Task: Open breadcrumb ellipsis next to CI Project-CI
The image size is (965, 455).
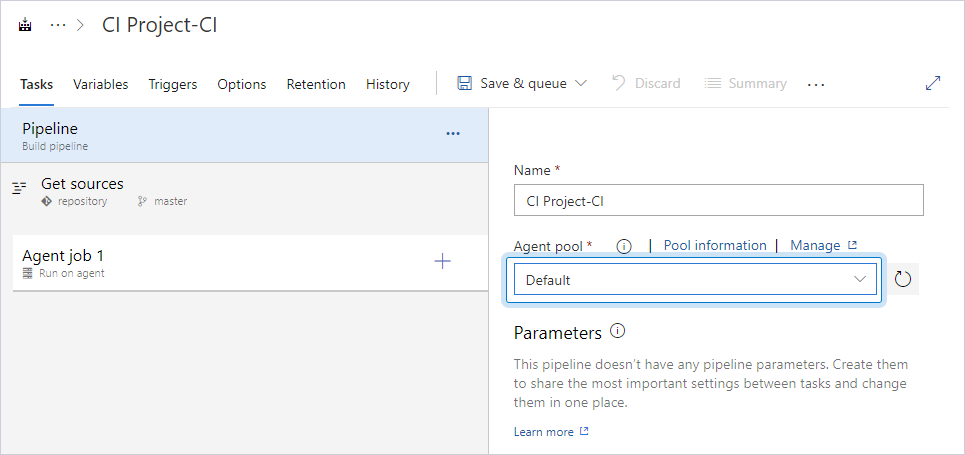Action: [x=57, y=26]
